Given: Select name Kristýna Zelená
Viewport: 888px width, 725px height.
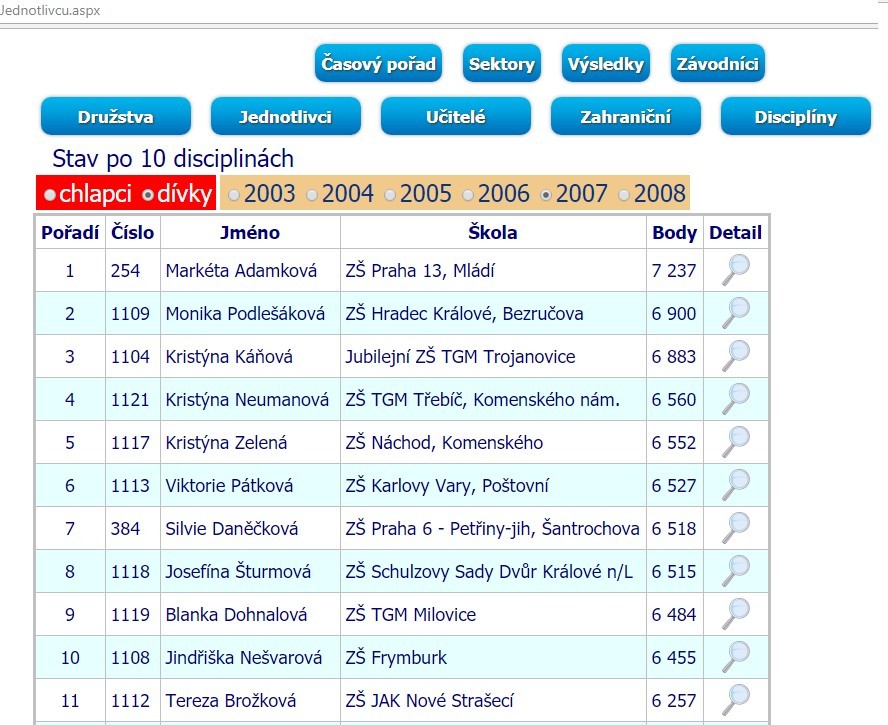Looking at the screenshot, I should point(226,443).
